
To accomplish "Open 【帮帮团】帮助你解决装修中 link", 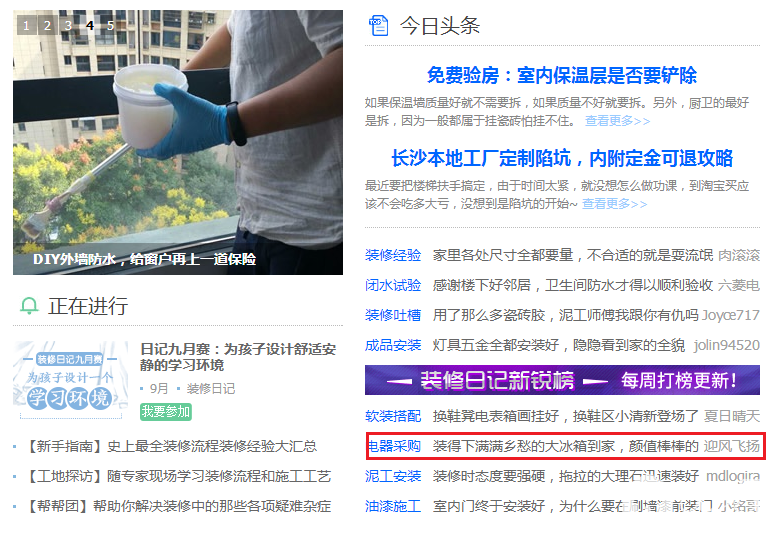I will pyautogui.click(x=177, y=506).
